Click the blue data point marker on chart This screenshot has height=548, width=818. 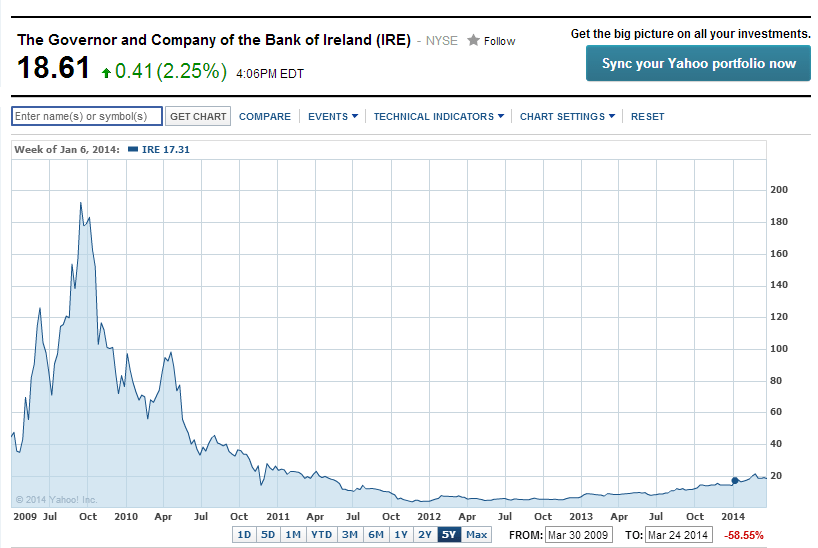[735, 481]
